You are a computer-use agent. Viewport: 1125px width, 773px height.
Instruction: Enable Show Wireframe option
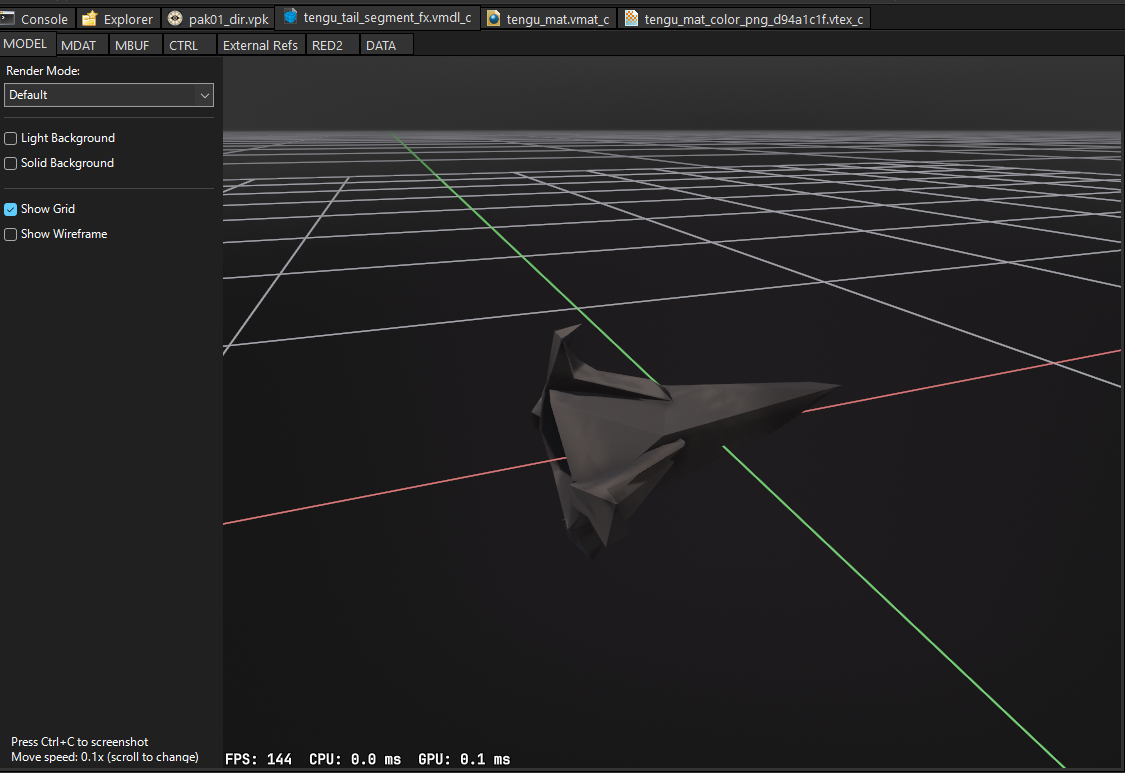(x=11, y=234)
